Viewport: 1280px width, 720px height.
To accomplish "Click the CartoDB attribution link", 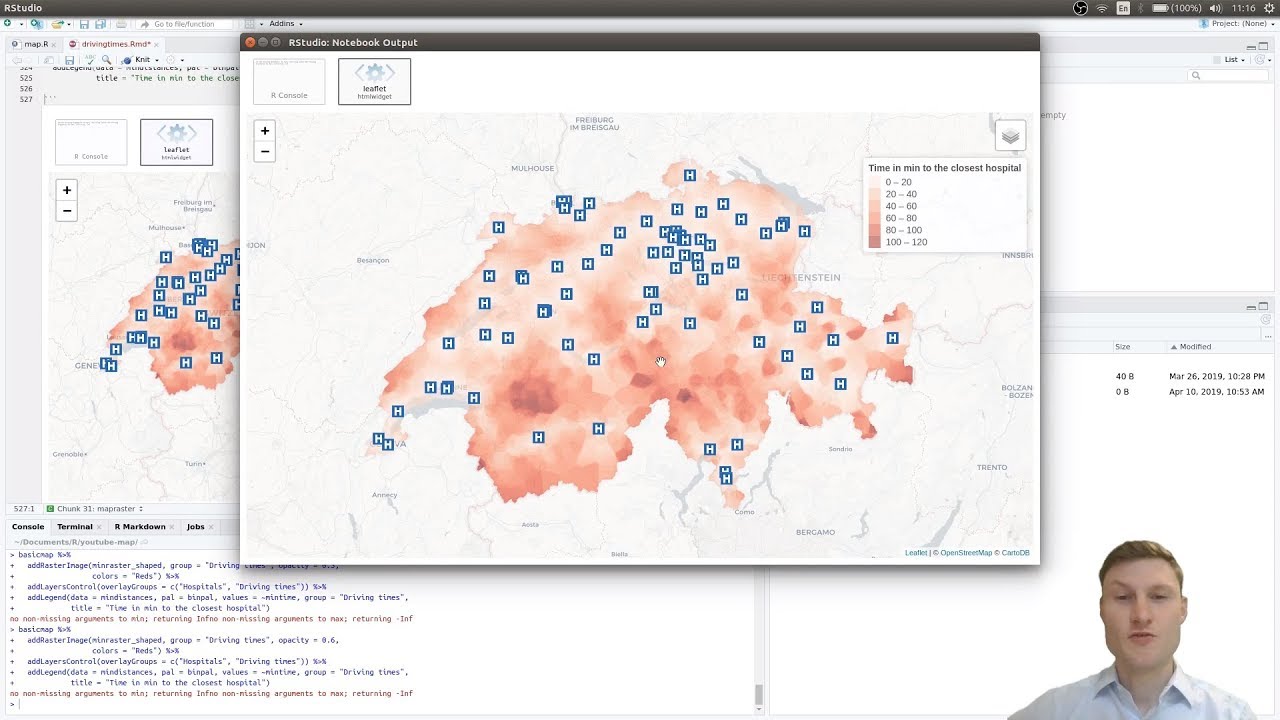I will 1015,553.
